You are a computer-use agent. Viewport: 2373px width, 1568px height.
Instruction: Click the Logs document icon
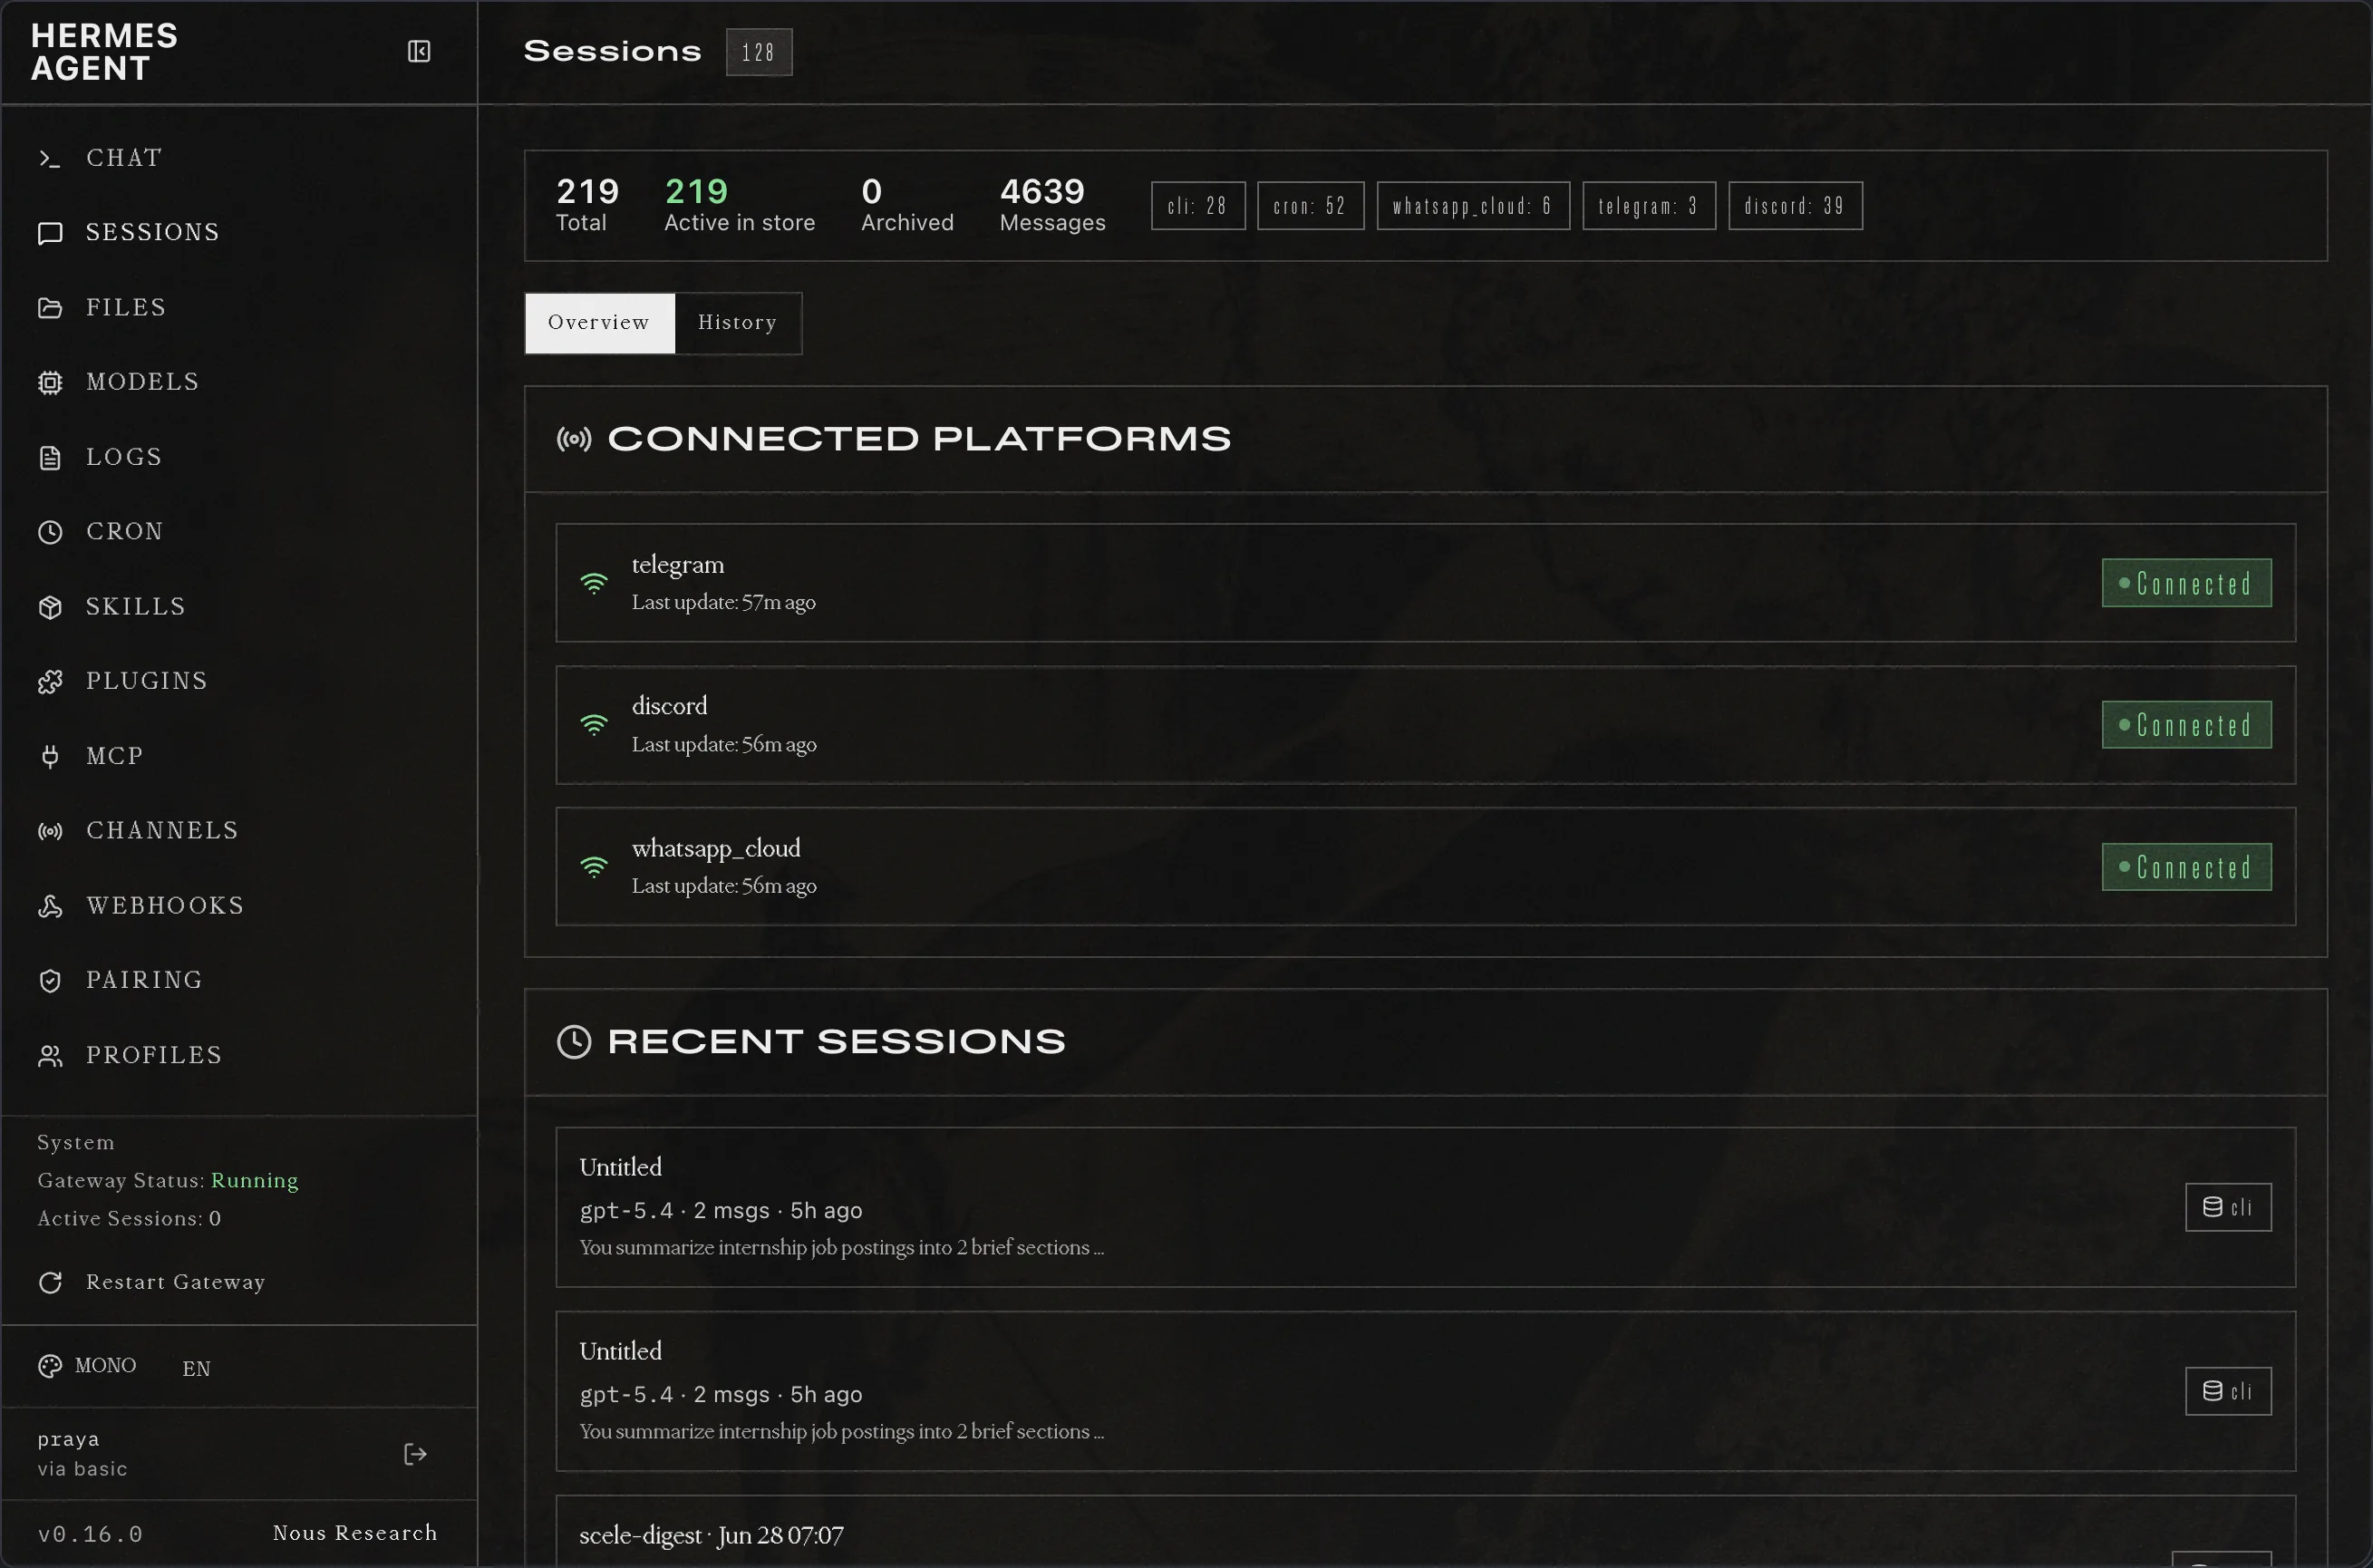(x=50, y=457)
